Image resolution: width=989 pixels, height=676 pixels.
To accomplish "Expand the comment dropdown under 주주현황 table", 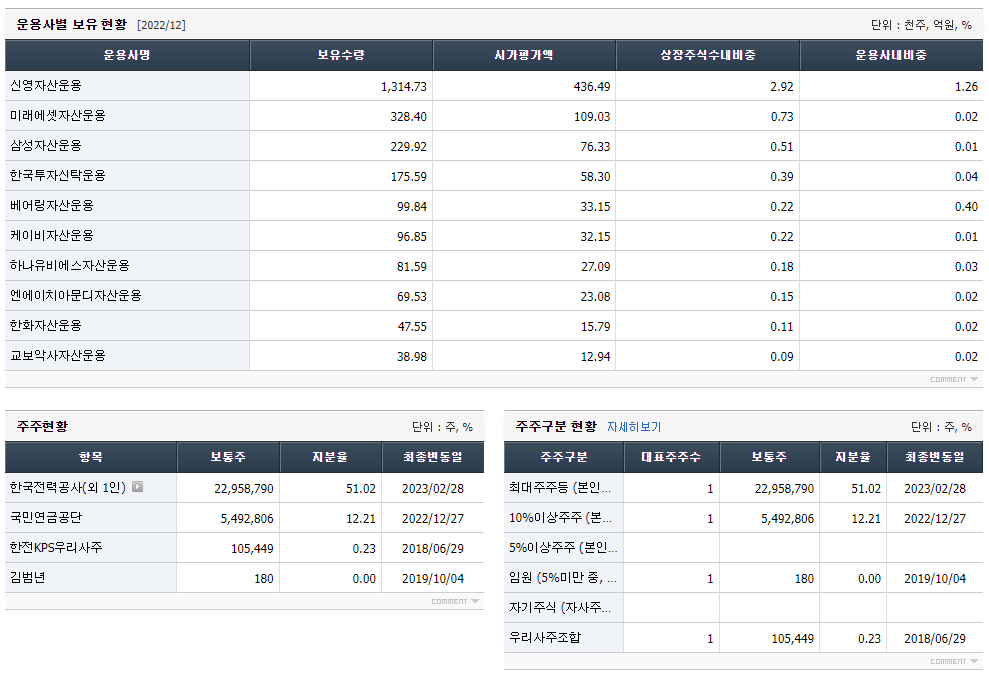I will coord(455,602).
